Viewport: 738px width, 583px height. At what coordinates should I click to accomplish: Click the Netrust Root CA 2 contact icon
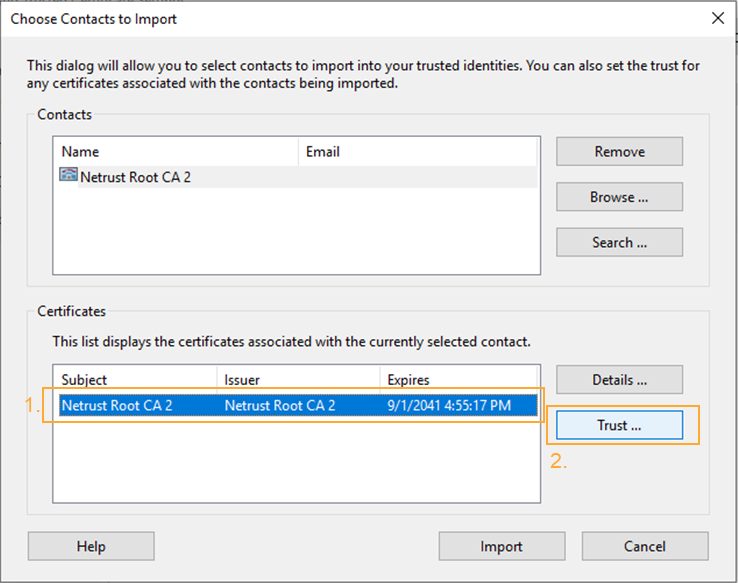68,175
